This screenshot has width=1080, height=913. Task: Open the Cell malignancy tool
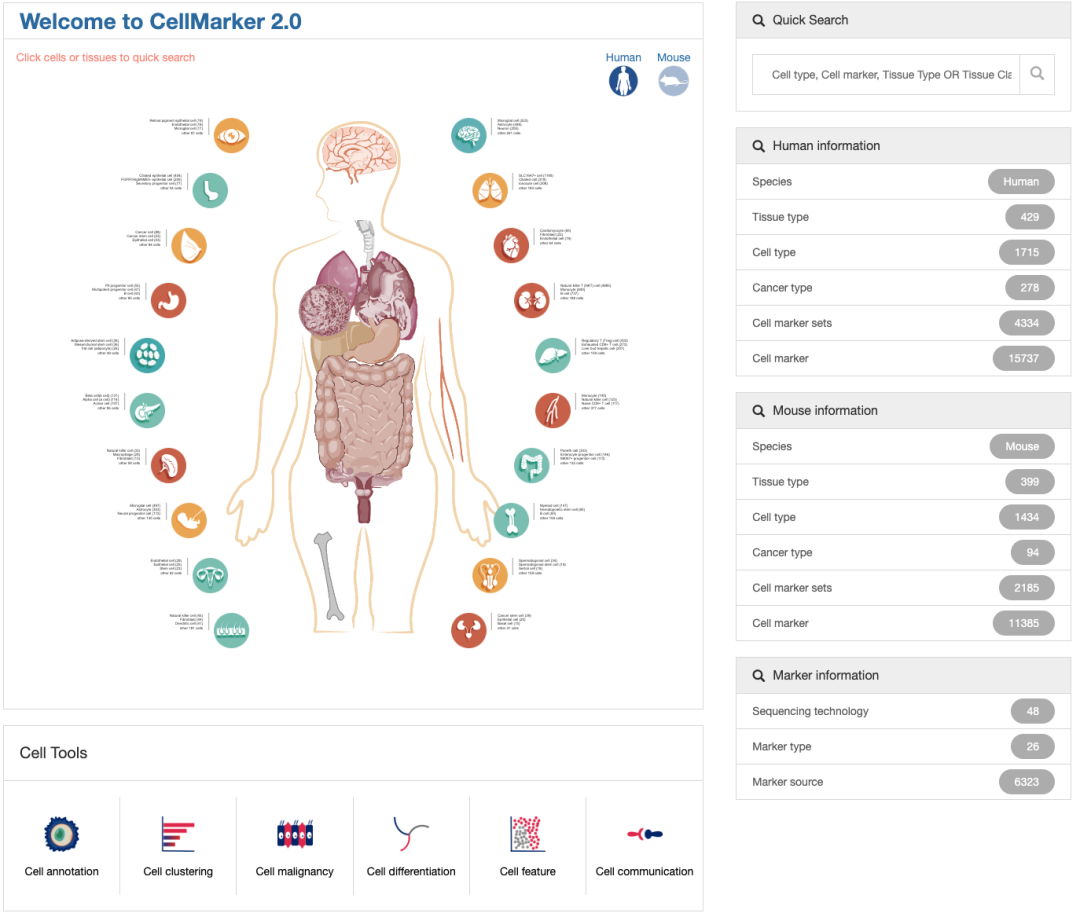[294, 846]
